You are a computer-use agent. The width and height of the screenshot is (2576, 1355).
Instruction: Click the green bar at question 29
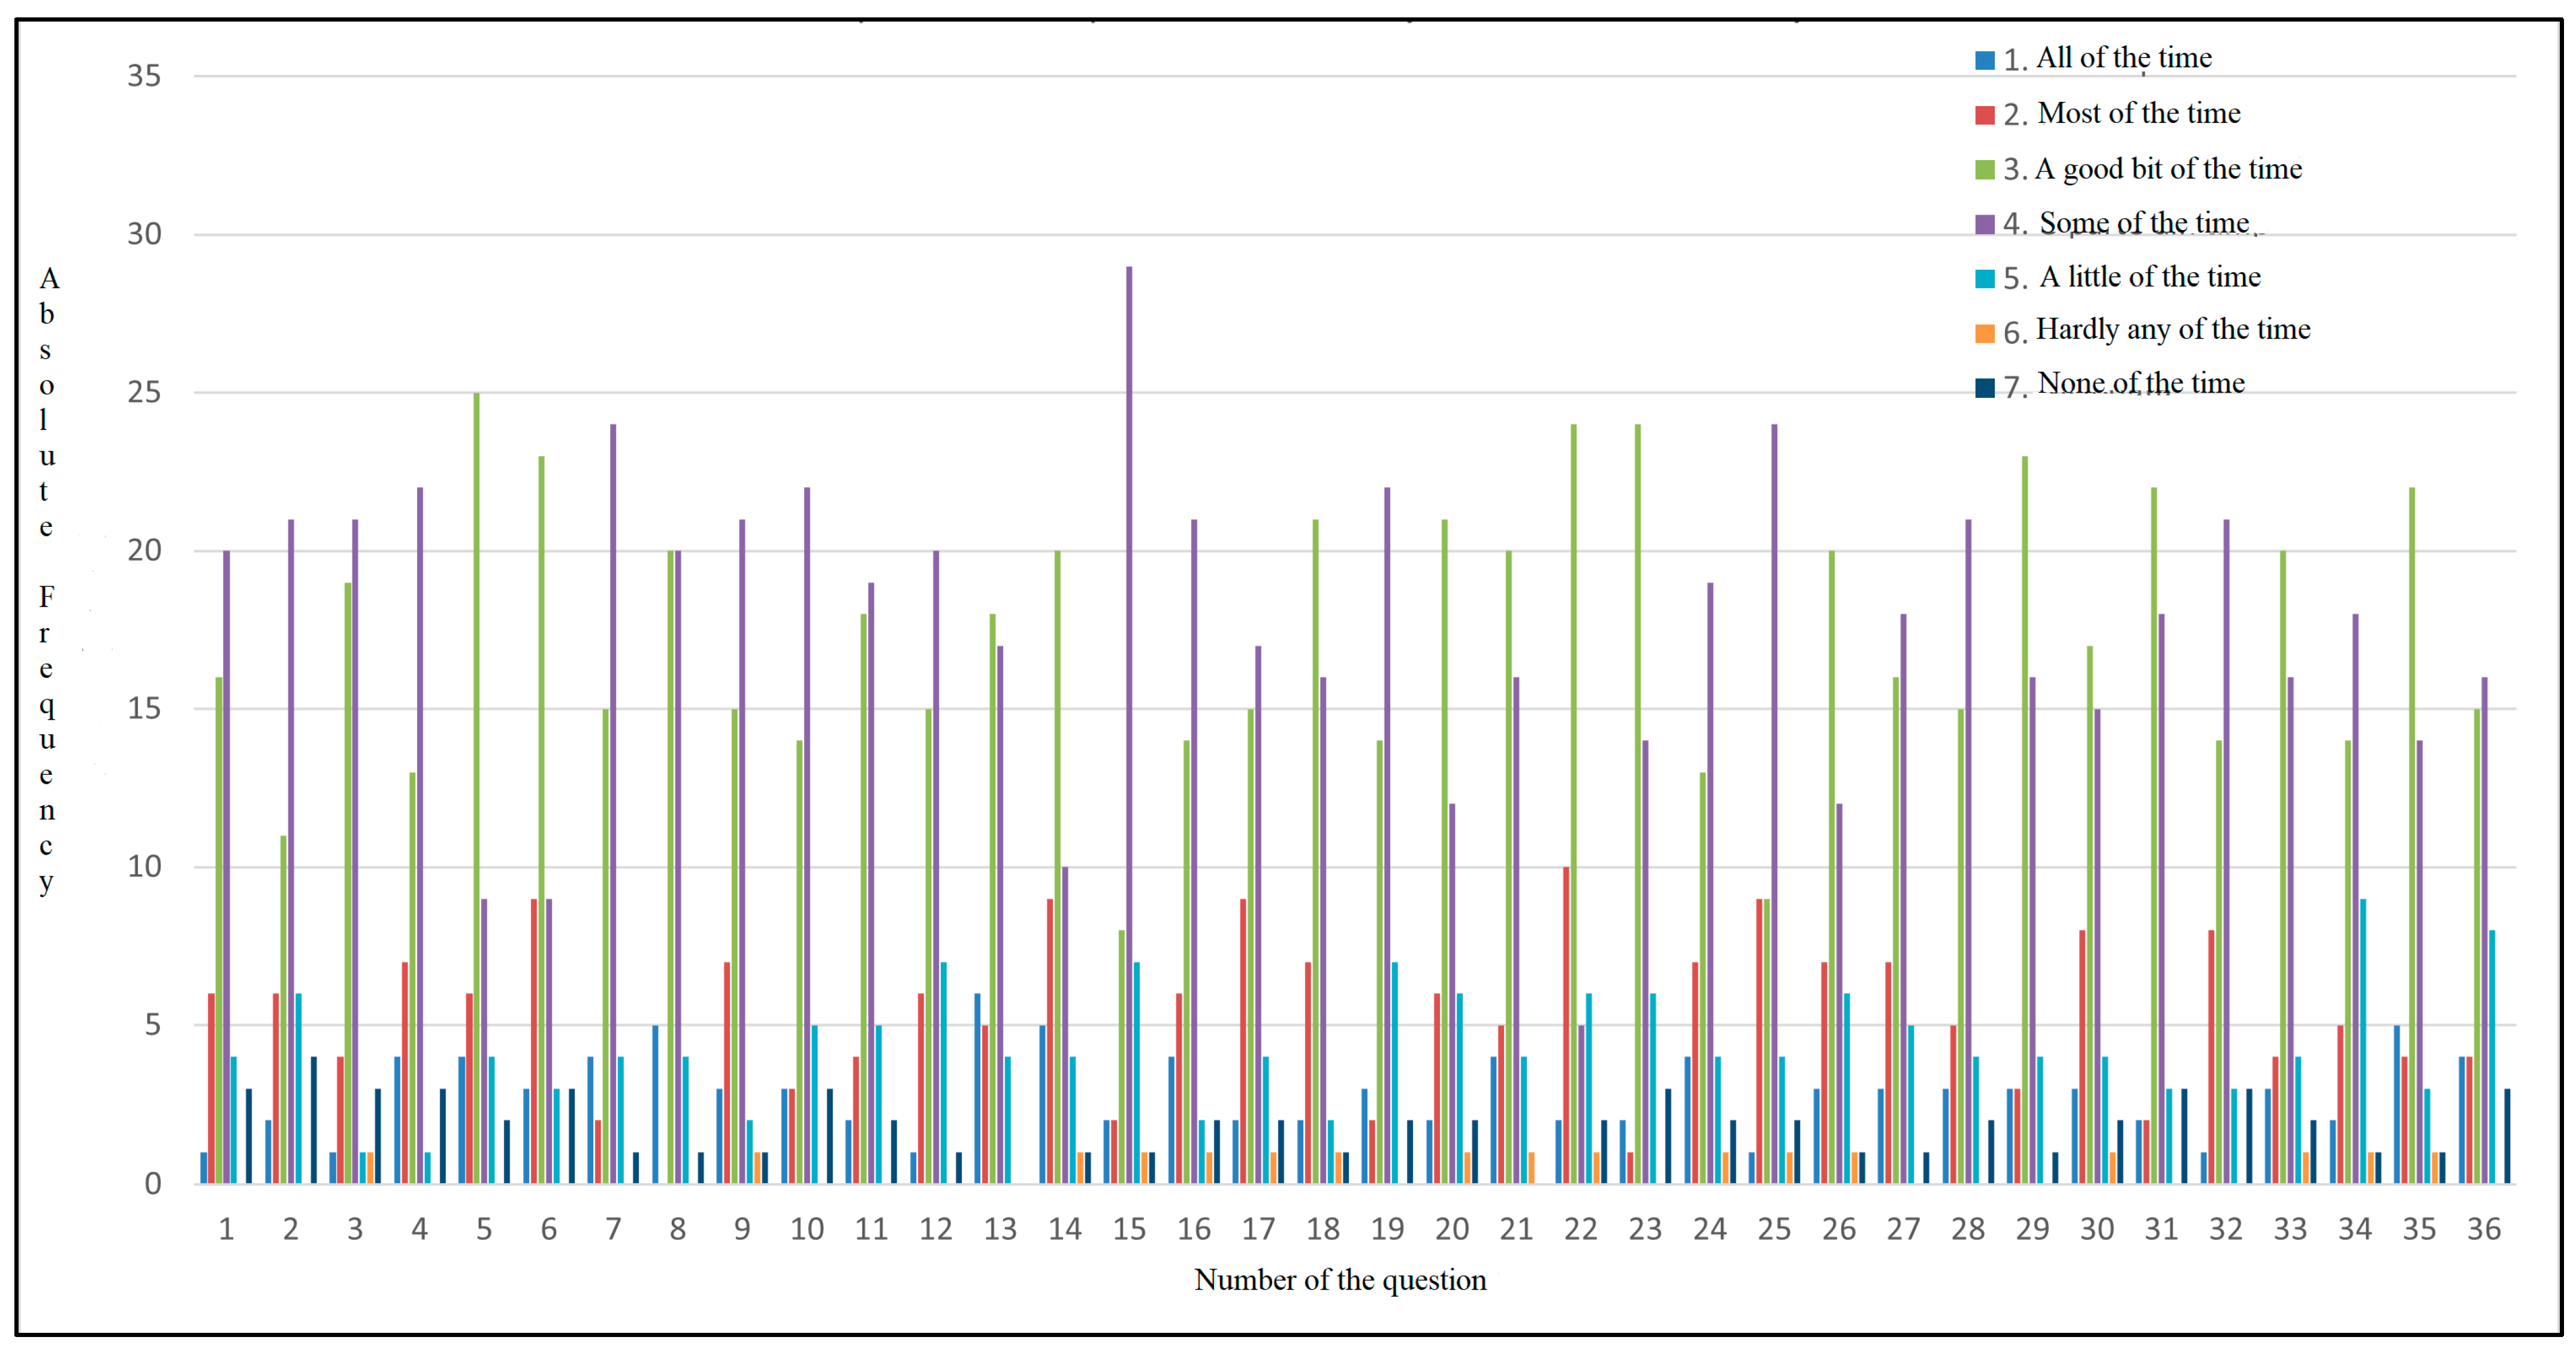(2025, 820)
